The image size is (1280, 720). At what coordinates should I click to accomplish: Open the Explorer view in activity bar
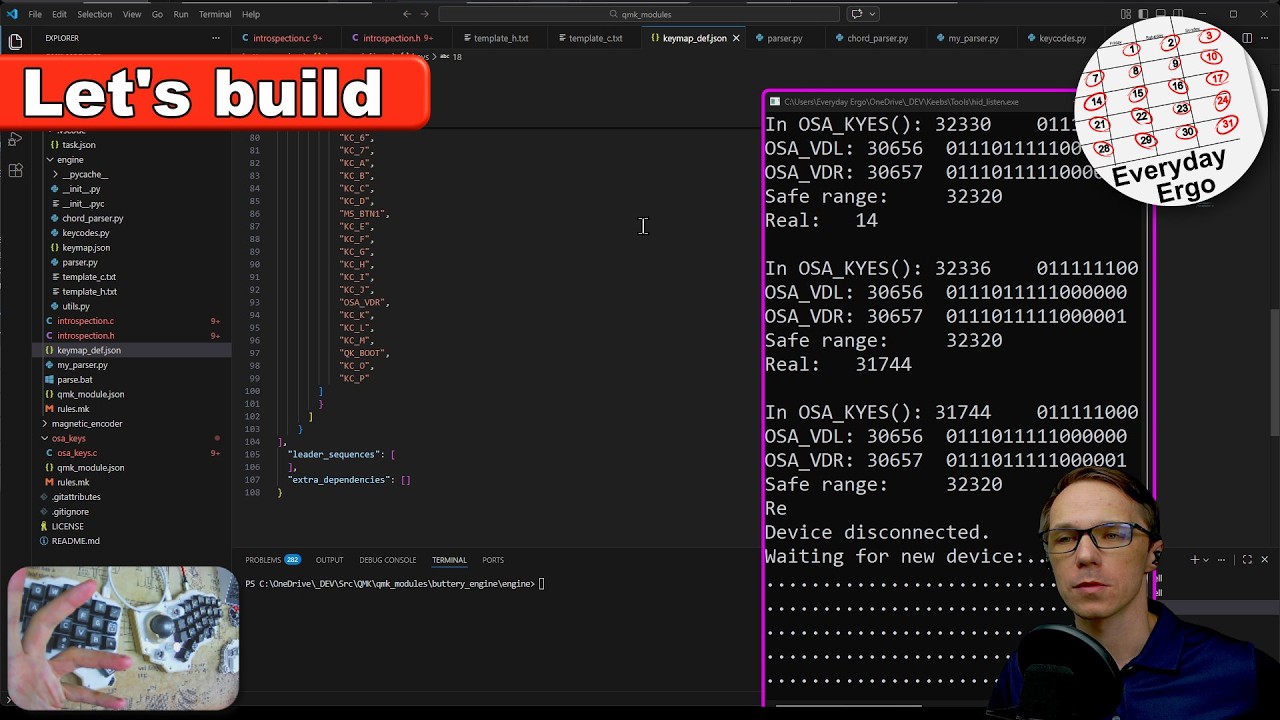tap(15, 41)
